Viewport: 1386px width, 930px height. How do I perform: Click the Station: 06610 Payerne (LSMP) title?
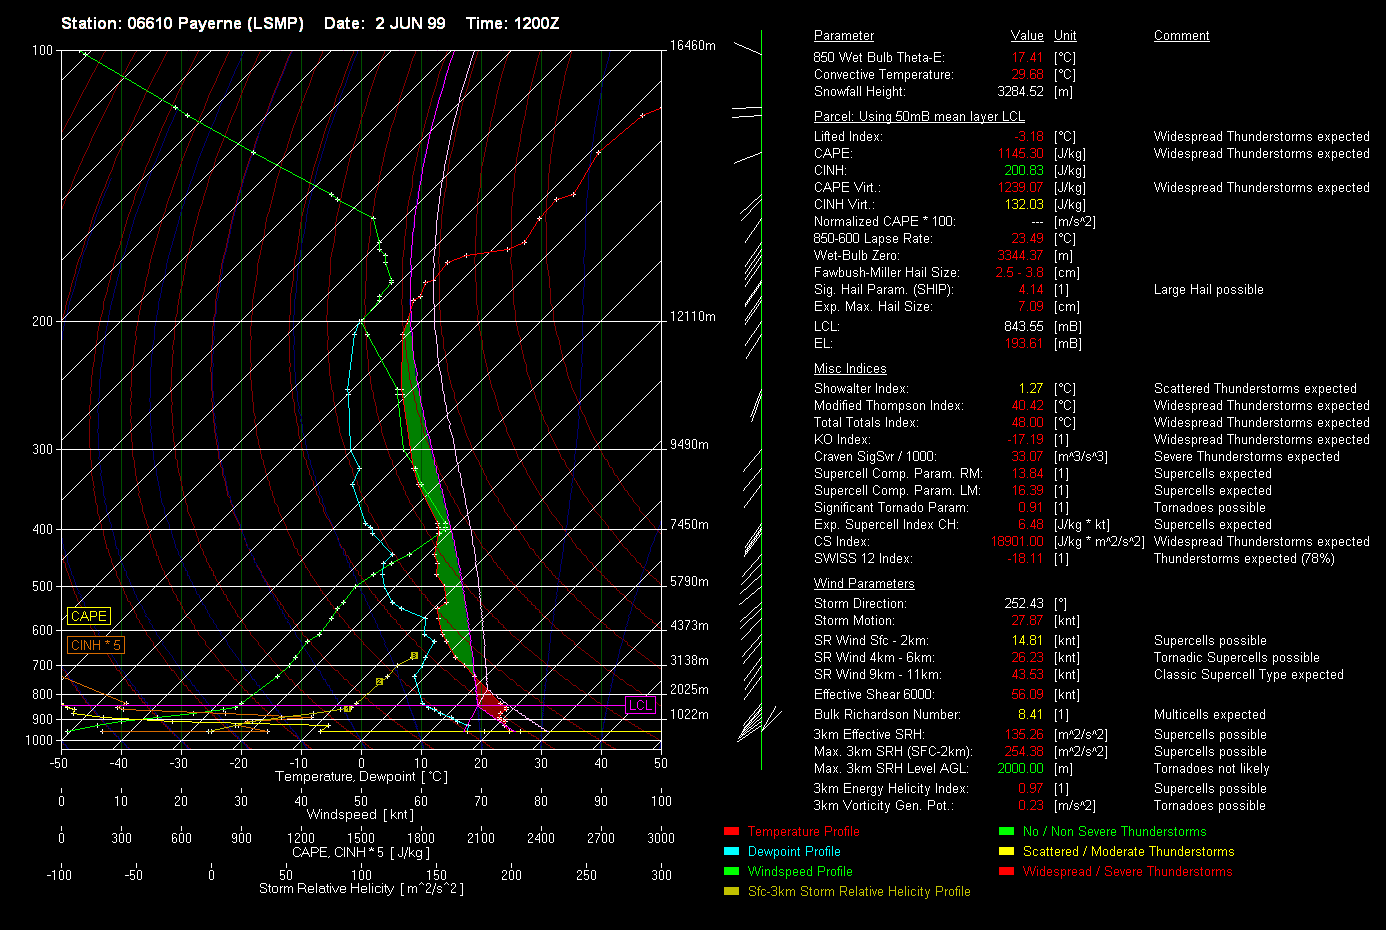click(x=182, y=23)
